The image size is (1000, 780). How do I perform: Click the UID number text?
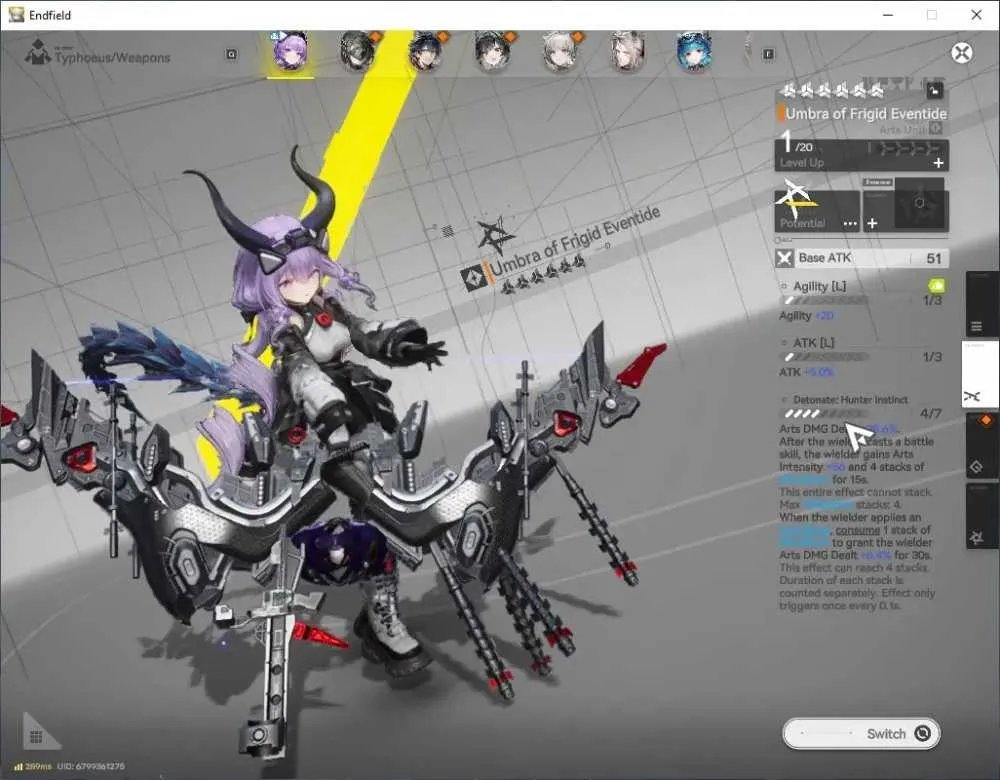point(91,766)
